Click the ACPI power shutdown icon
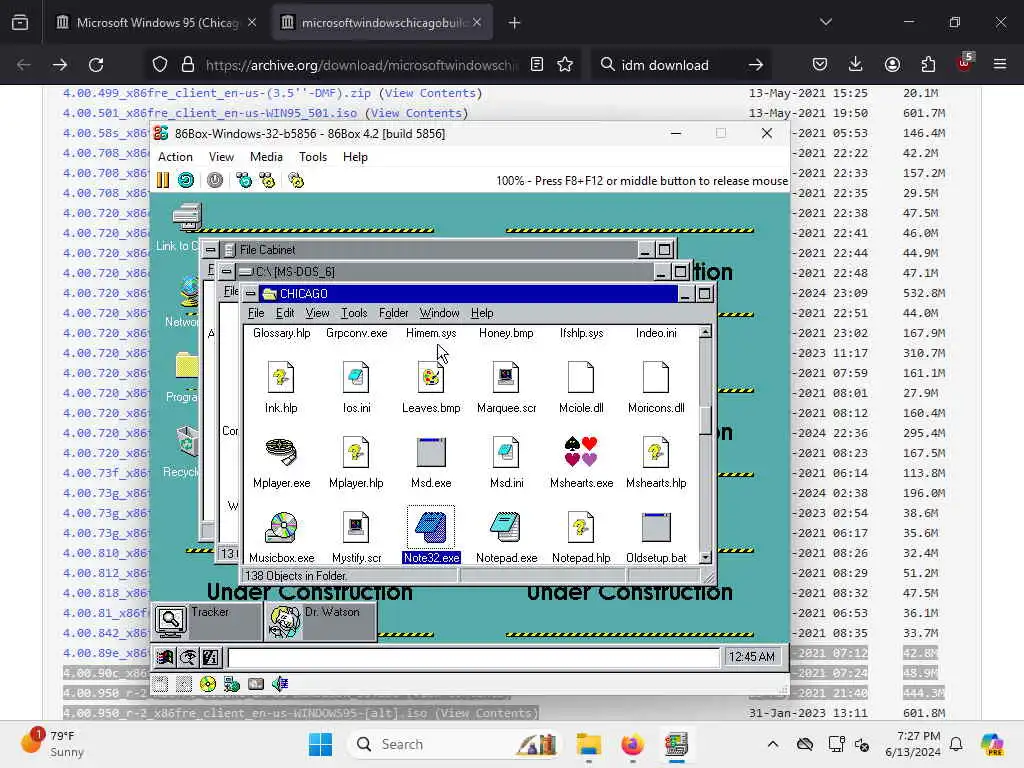The width and height of the screenshot is (1024, 768). [x=215, y=180]
